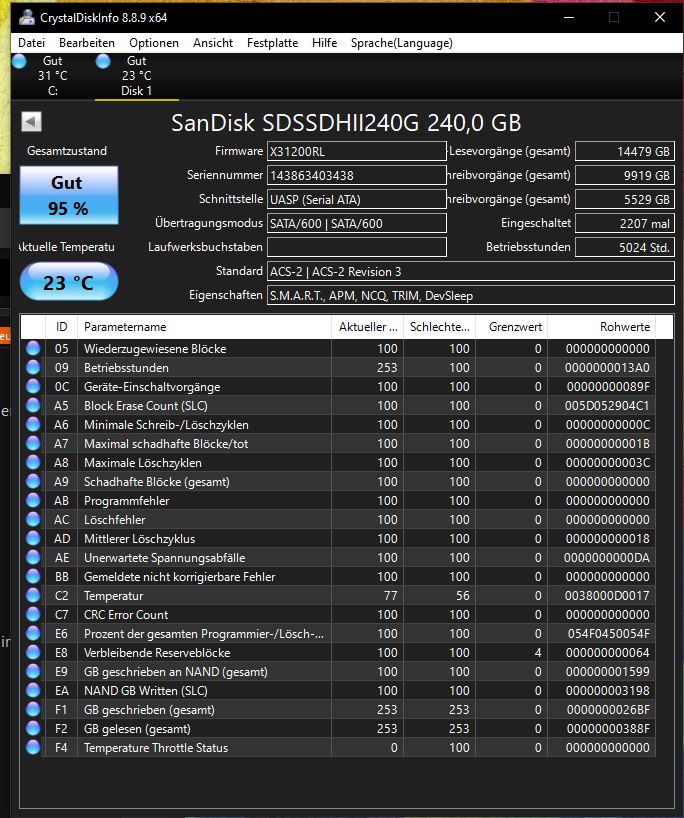684x818 pixels.
Task: Click the status orb of Maximale Löschzyklen row
Action: [x=33, y=463]
